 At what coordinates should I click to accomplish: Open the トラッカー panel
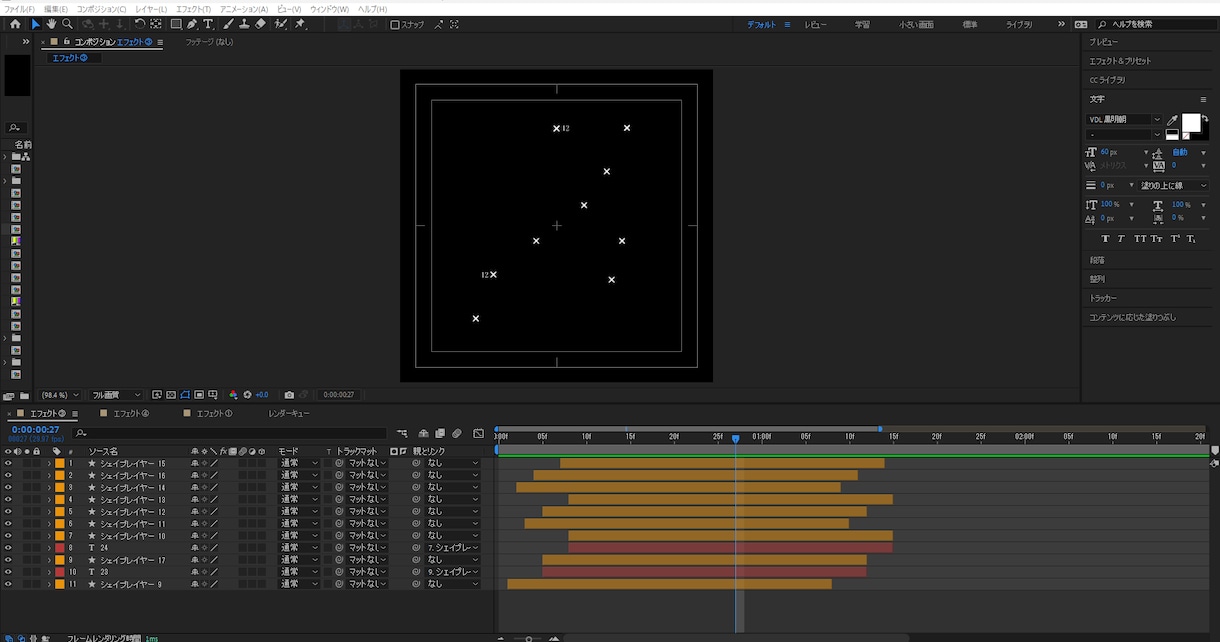coord(1103,298)
